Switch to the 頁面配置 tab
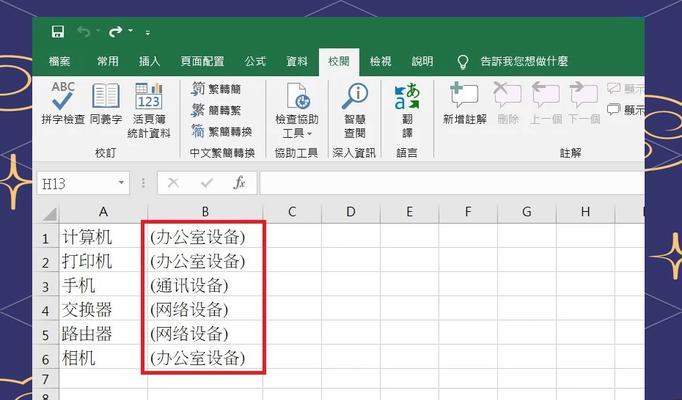The width and height of the screenshot is (682, 400). (202, 61)
